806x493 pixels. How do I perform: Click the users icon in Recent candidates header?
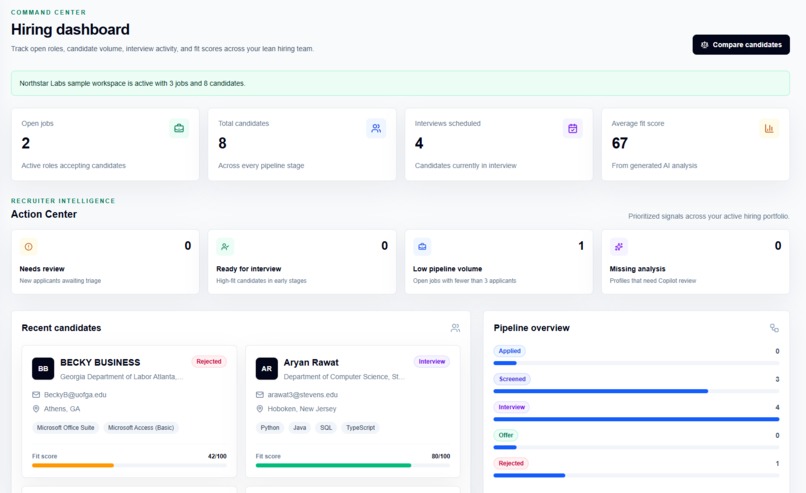pos(455,328)
